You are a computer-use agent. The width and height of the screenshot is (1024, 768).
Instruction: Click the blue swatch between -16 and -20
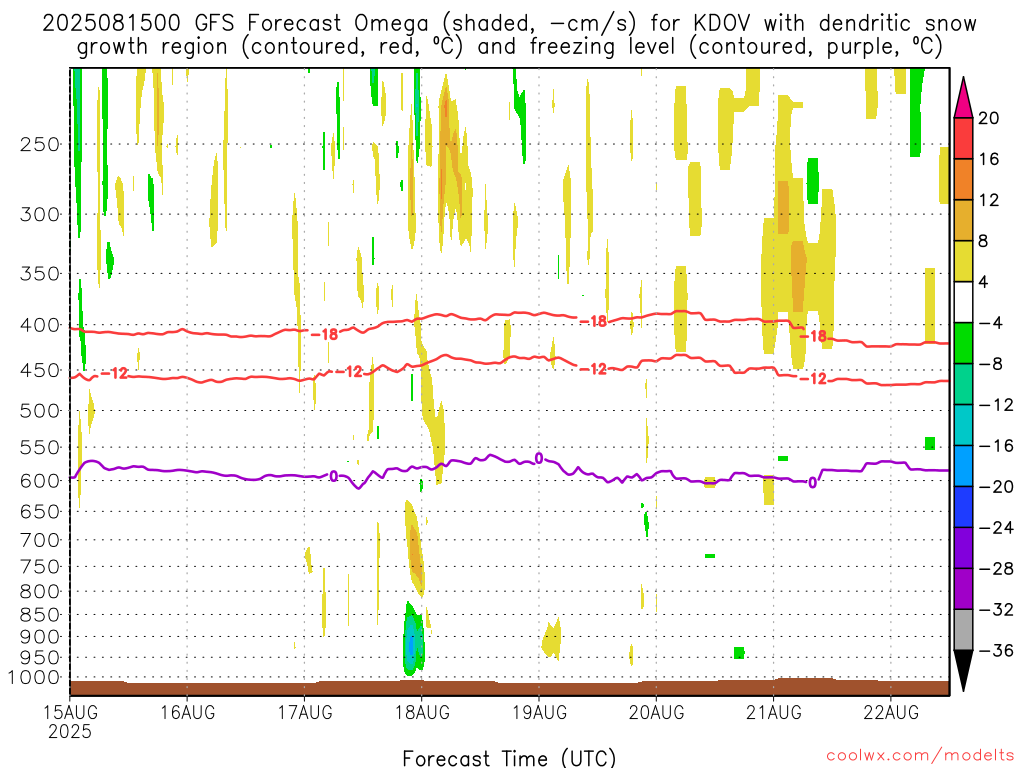click(x=963, y=466)
